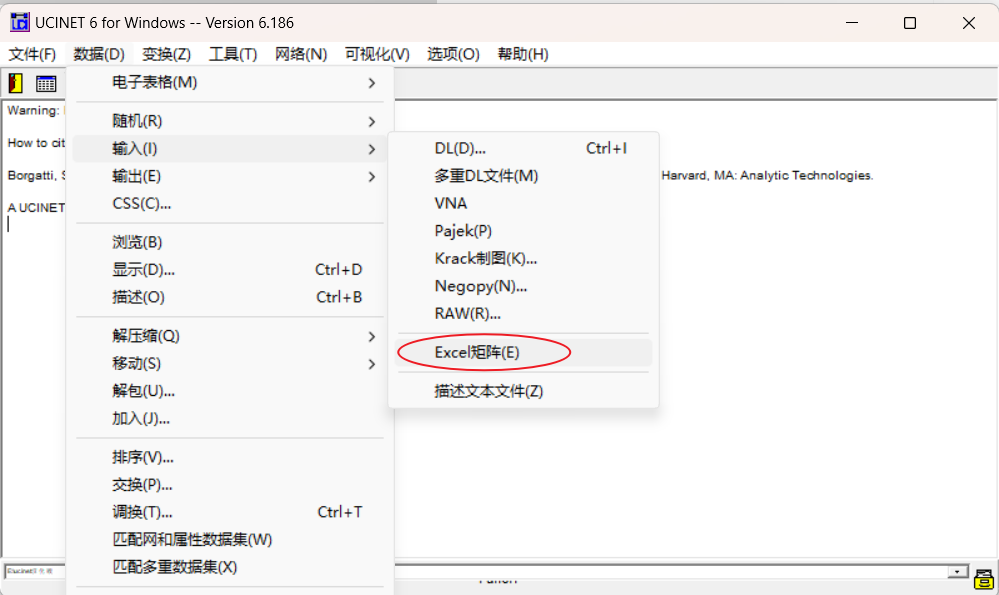Select 排序(V)... menu entry
Image resolution: width=999 pixels, height=595 pixels.
pos(230,457)
